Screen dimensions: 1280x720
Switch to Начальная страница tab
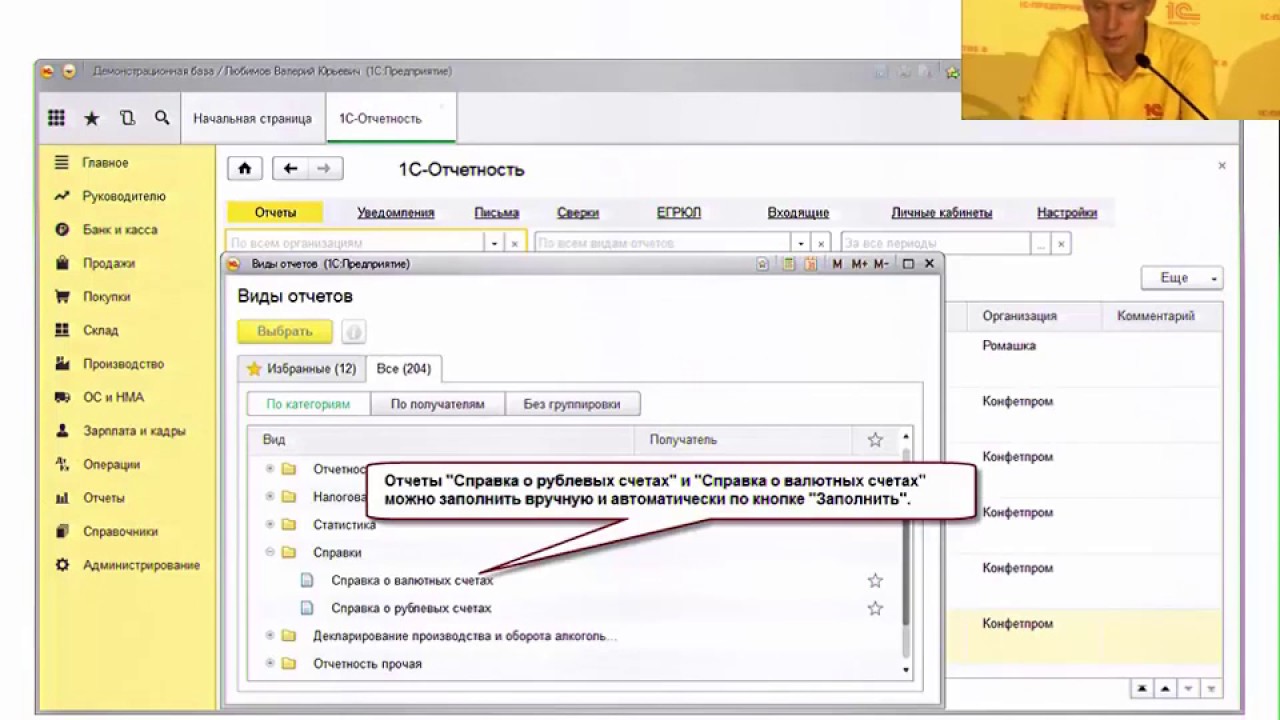(x=252, y=118)
